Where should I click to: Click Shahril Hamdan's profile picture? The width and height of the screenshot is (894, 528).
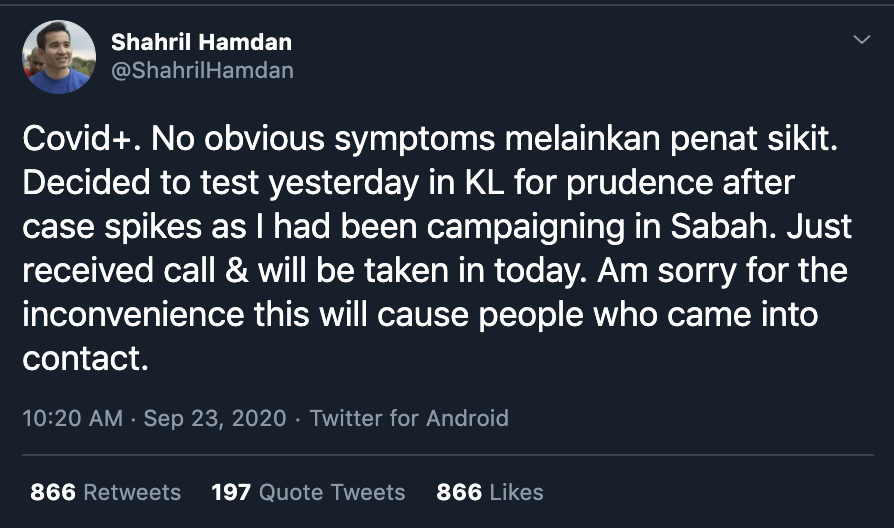[x=59, y=56]
